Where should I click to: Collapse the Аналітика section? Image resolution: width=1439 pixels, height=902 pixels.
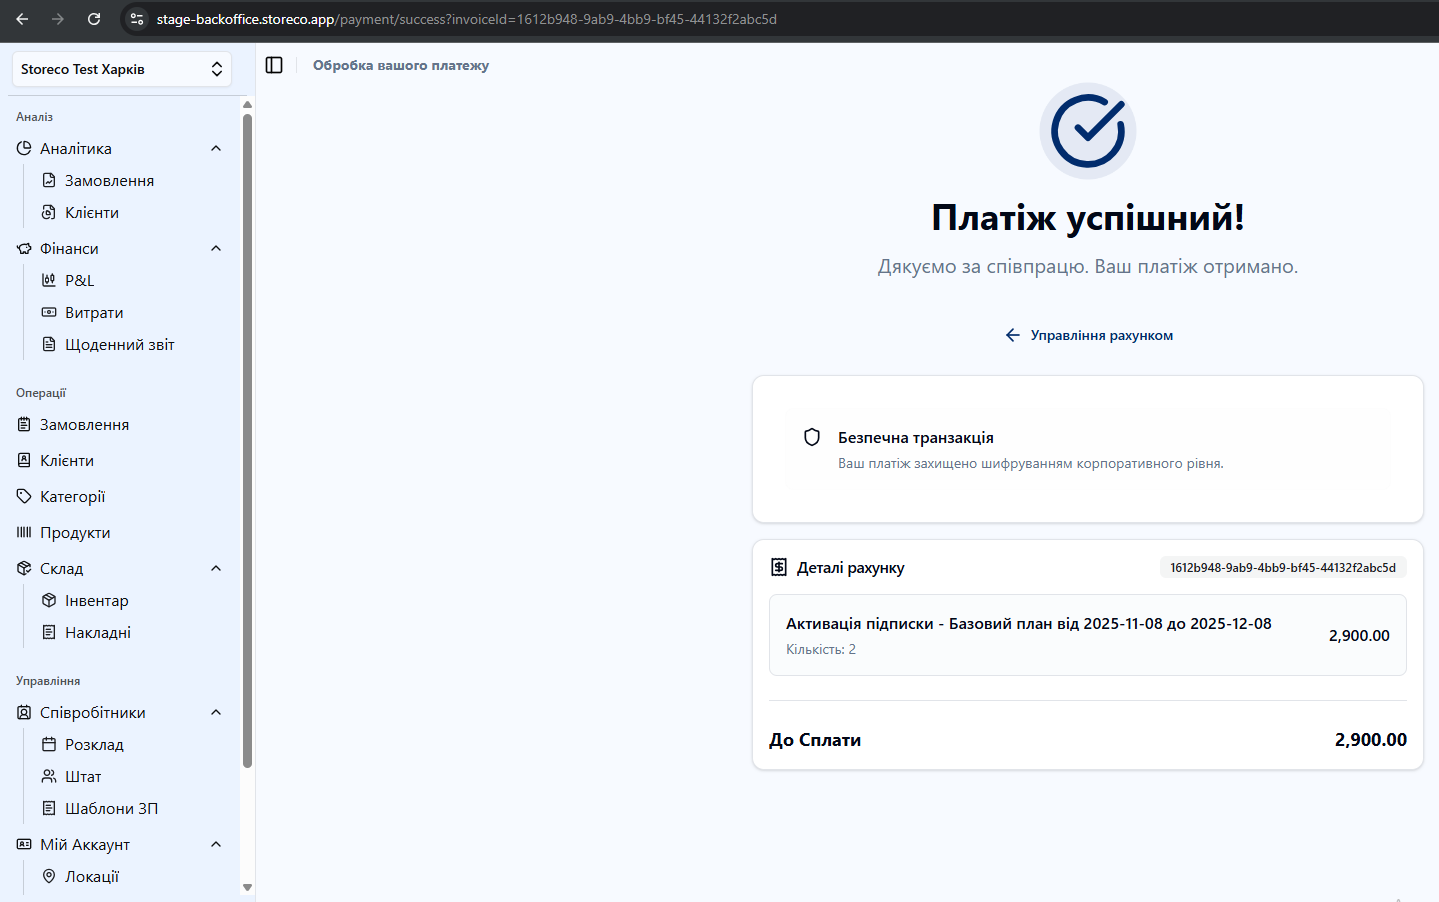click(216, 148)
